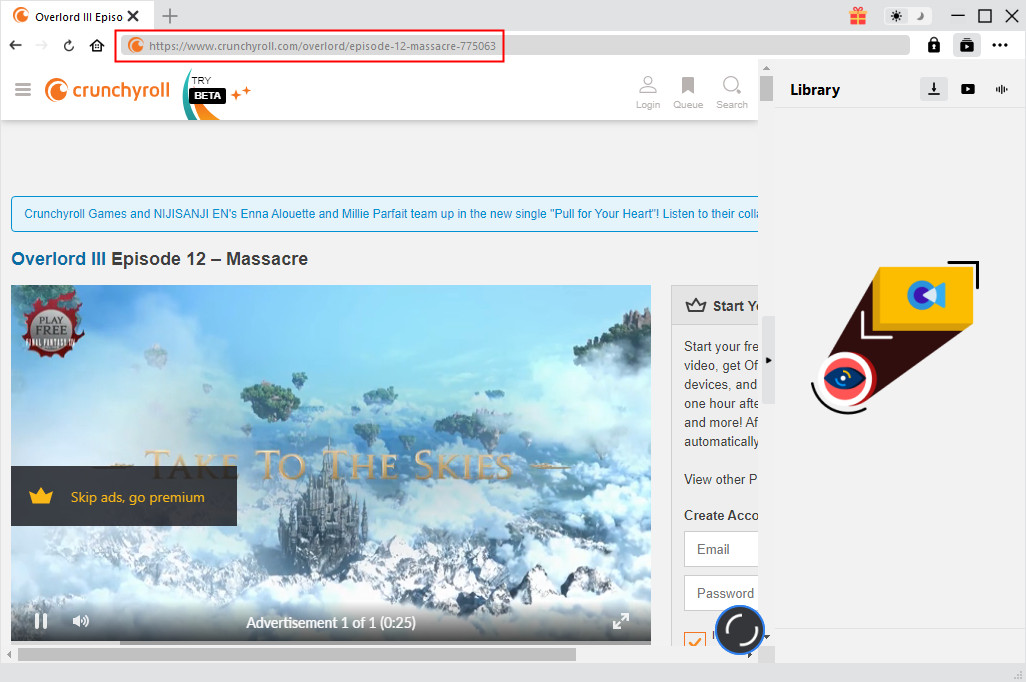Image resolution: width=1026 pixels, height=682 pixels.
Task: Open the three-dots browser menu
Action: (x=1000, y=45)
